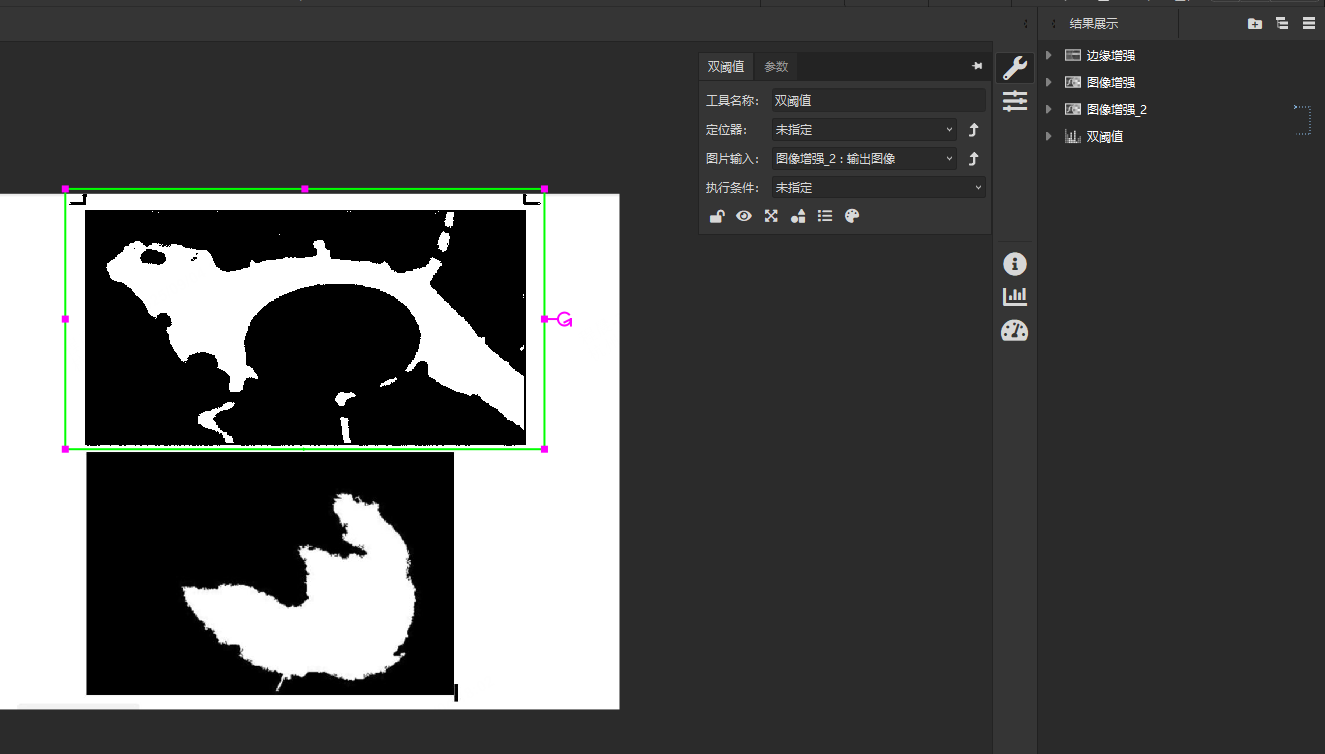Click inside the 工具名称 input field
Viewport: 1325px width, 754px height.
(x=878, y=99)
